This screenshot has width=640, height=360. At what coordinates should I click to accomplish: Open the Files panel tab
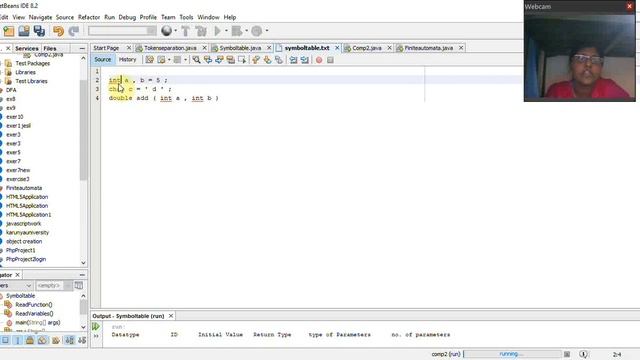point(50,48)
